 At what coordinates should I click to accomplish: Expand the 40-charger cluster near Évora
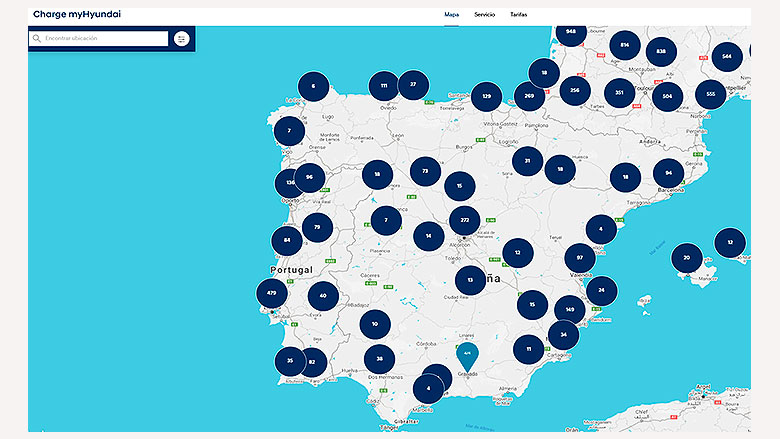(x=323, y=296)
